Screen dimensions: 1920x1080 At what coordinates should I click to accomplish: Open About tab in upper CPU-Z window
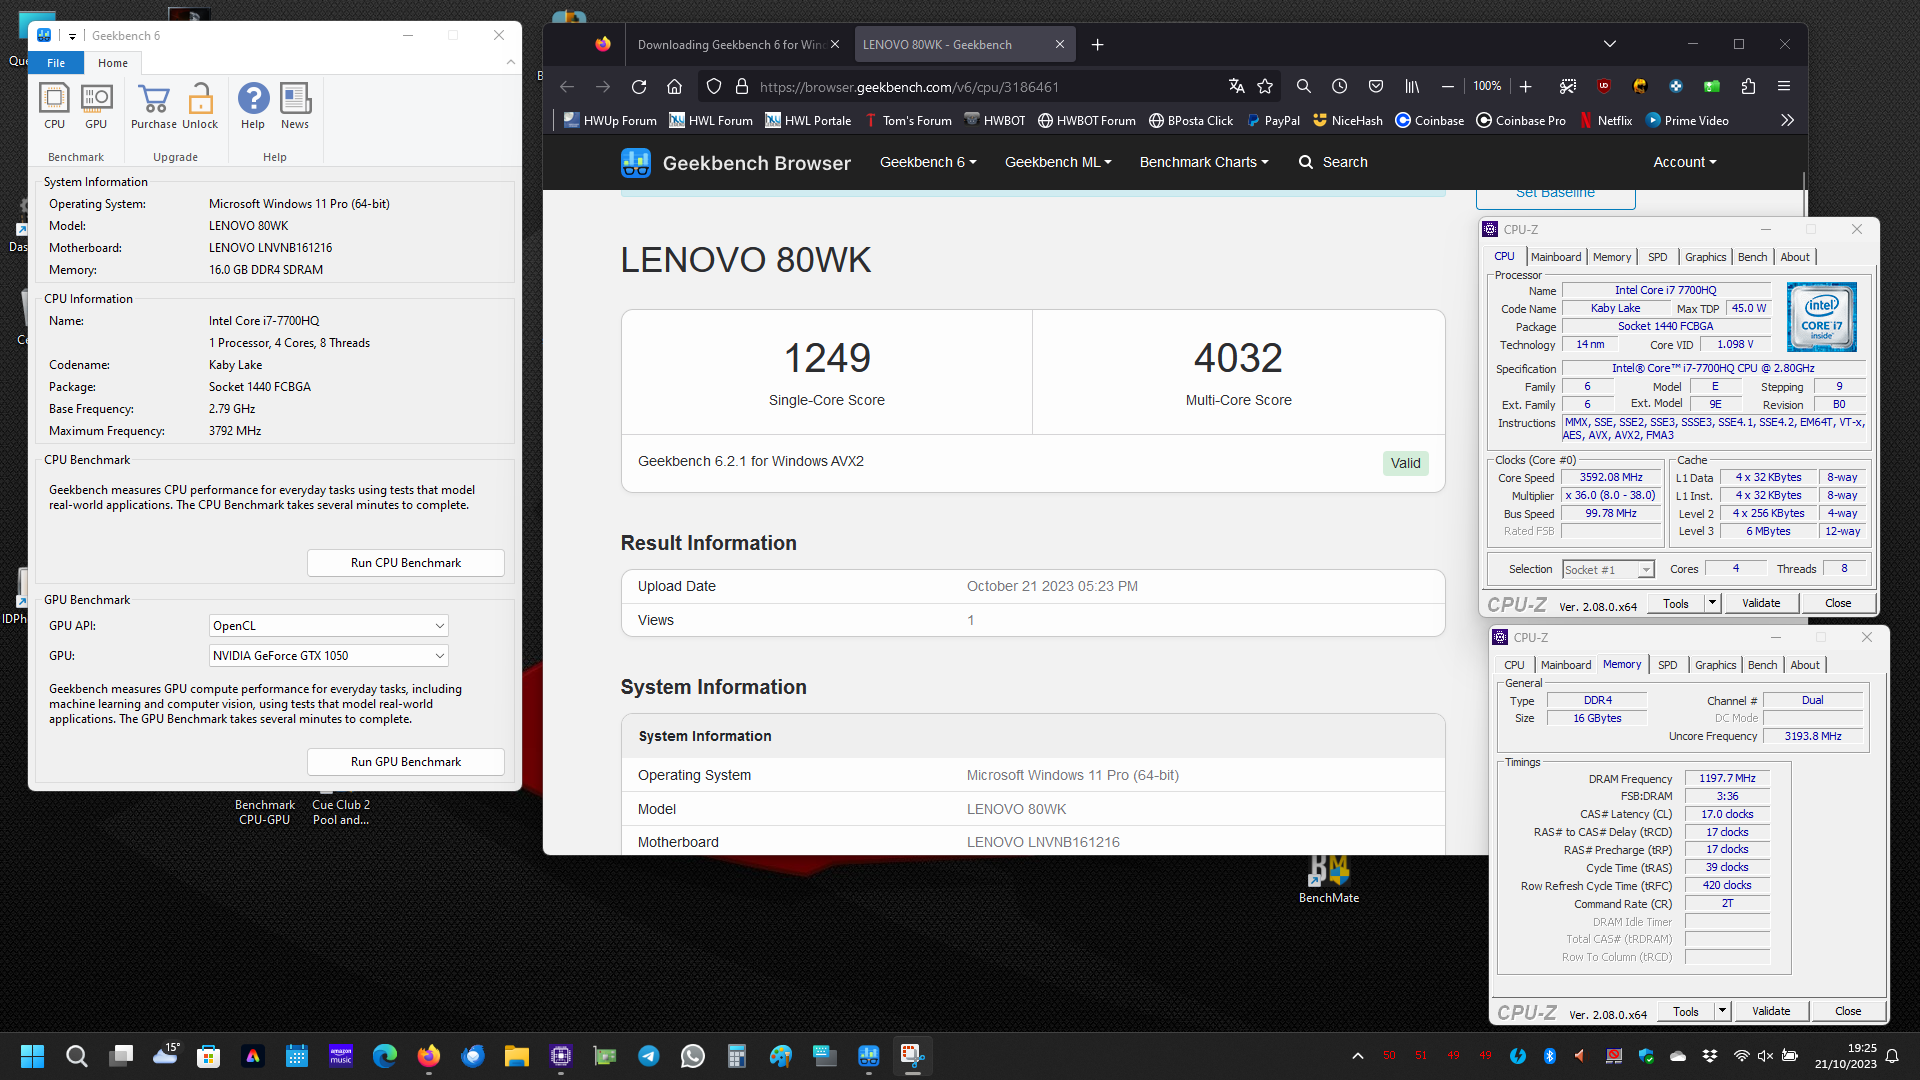tap(1795, 257)
